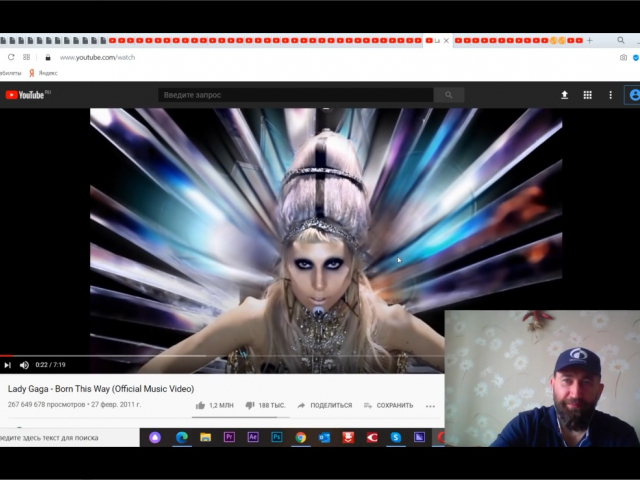Click the Windows taskbar search box
The image size is (640, 480).
click(69, 438)
